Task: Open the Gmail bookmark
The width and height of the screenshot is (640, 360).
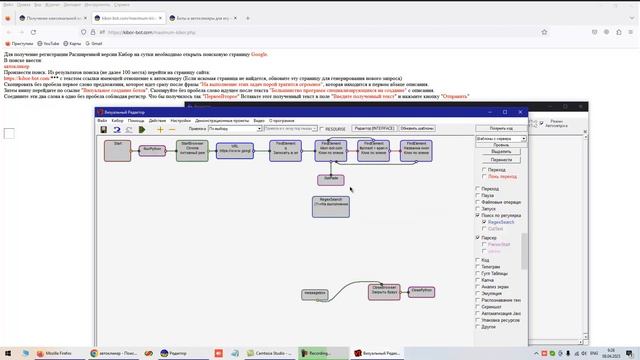Action: [x=94, y=43]
